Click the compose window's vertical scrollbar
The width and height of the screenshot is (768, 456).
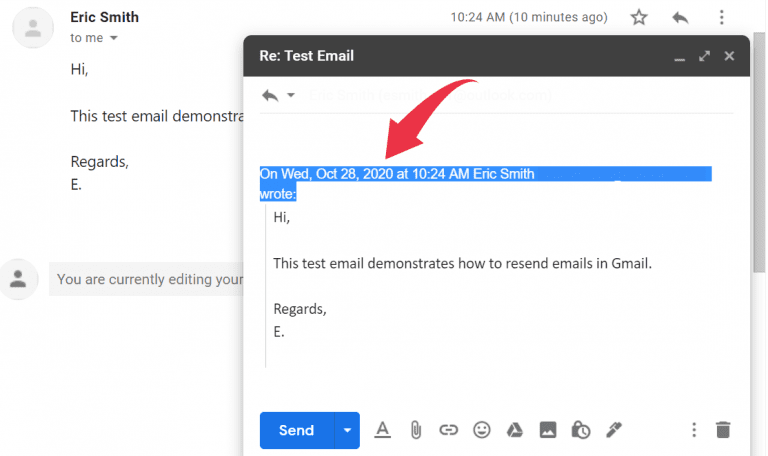click(758, 200)
